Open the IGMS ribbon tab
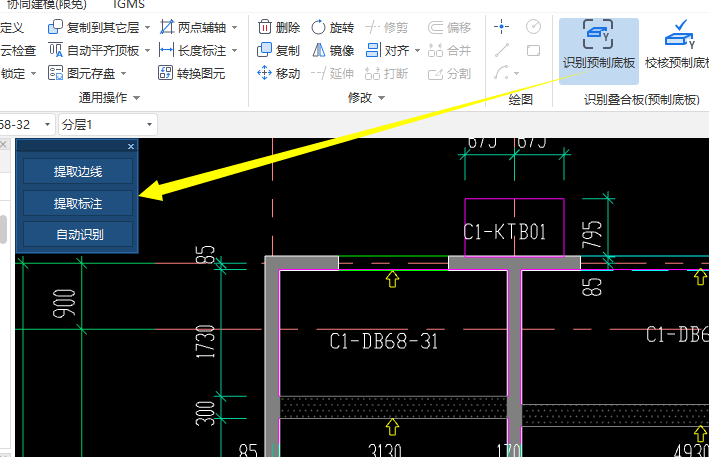709x457 pixels. [x=129, y=4]
